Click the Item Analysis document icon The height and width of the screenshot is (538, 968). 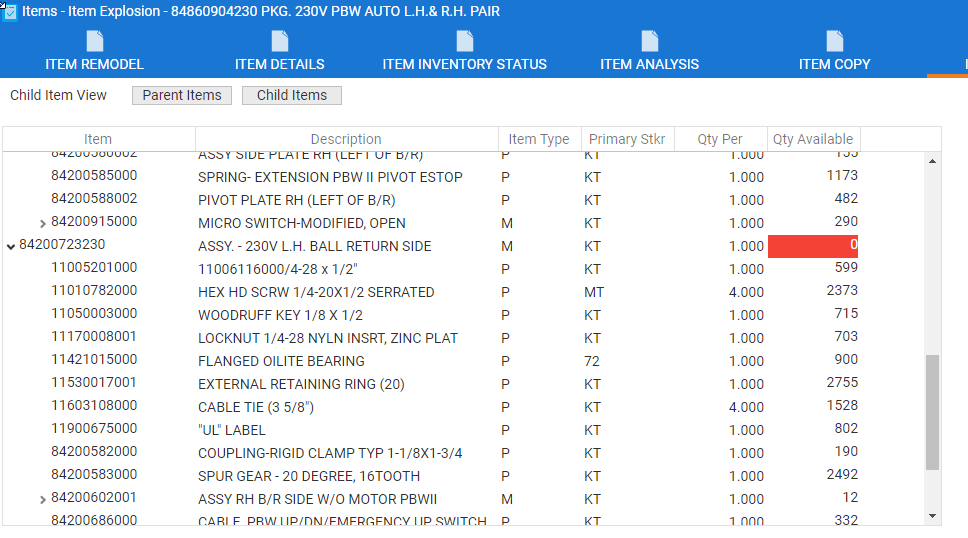click(649, 41)
